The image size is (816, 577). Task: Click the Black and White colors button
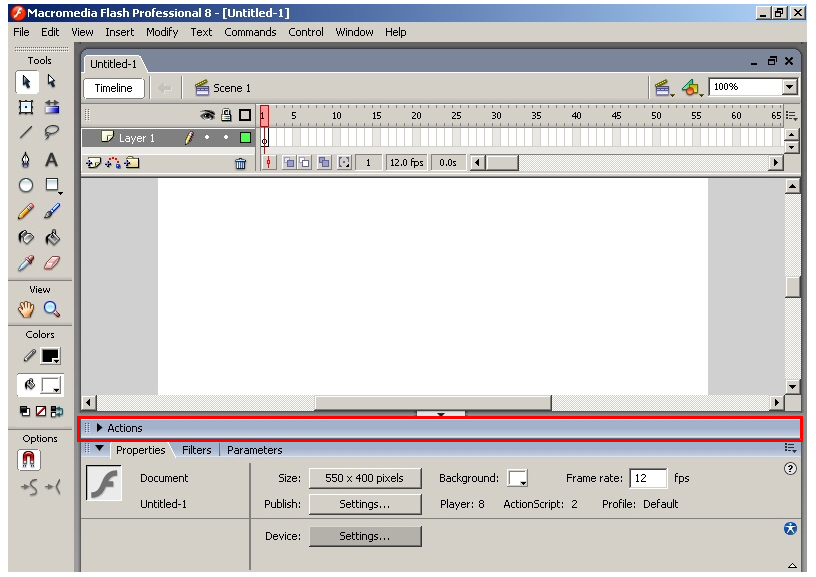coord(24,411)
